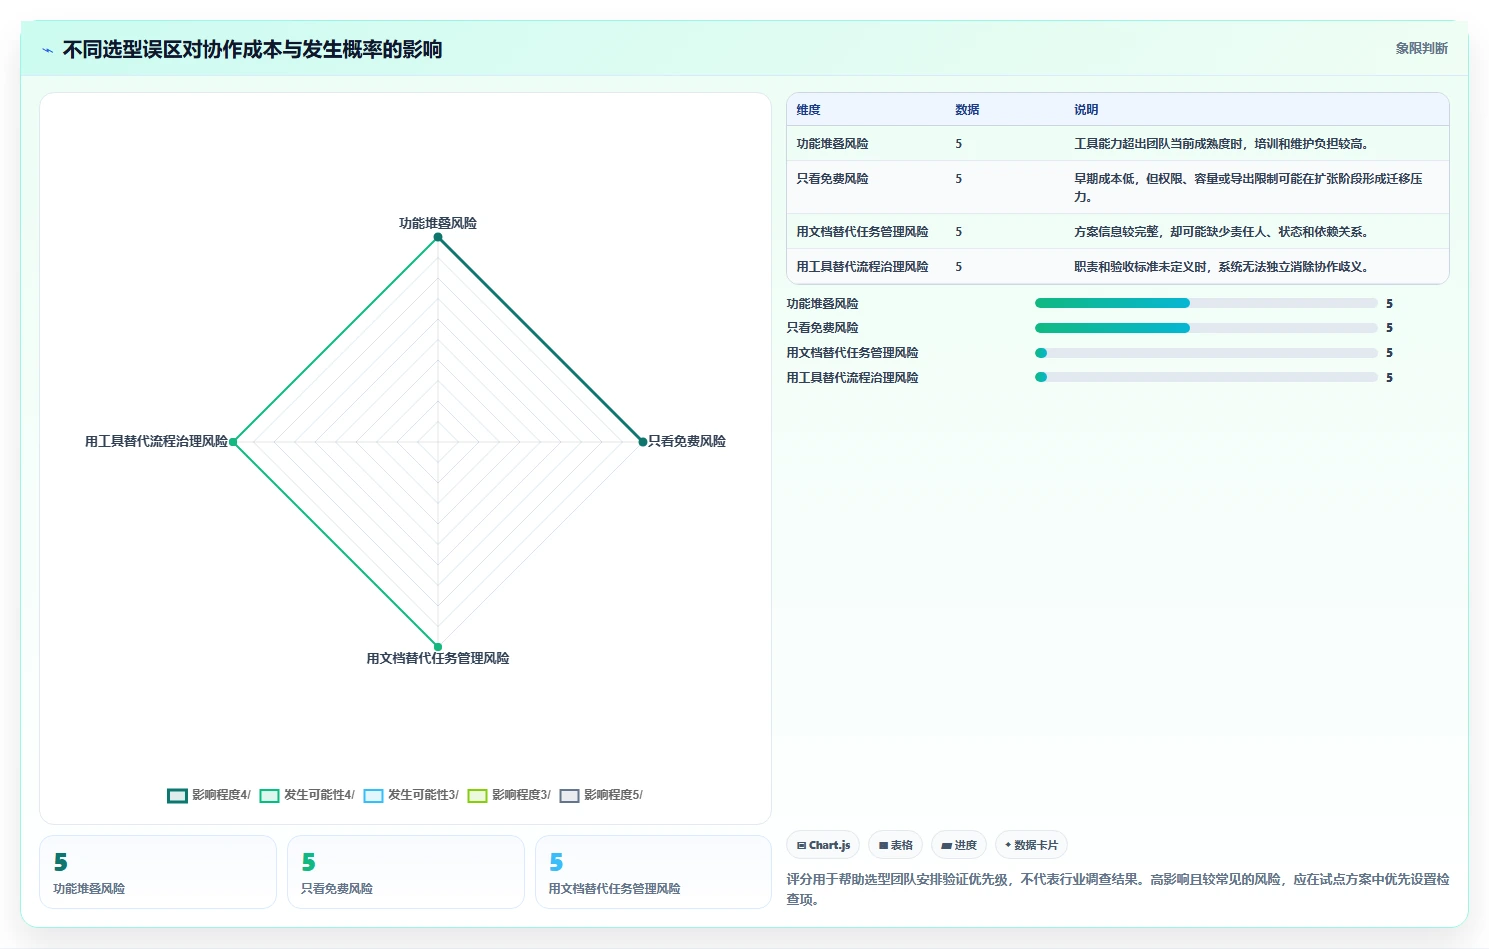Screen dimensions: 1489x949
Task: Click the radar data point at 只看免费风险
Action: tap(643, 442)
